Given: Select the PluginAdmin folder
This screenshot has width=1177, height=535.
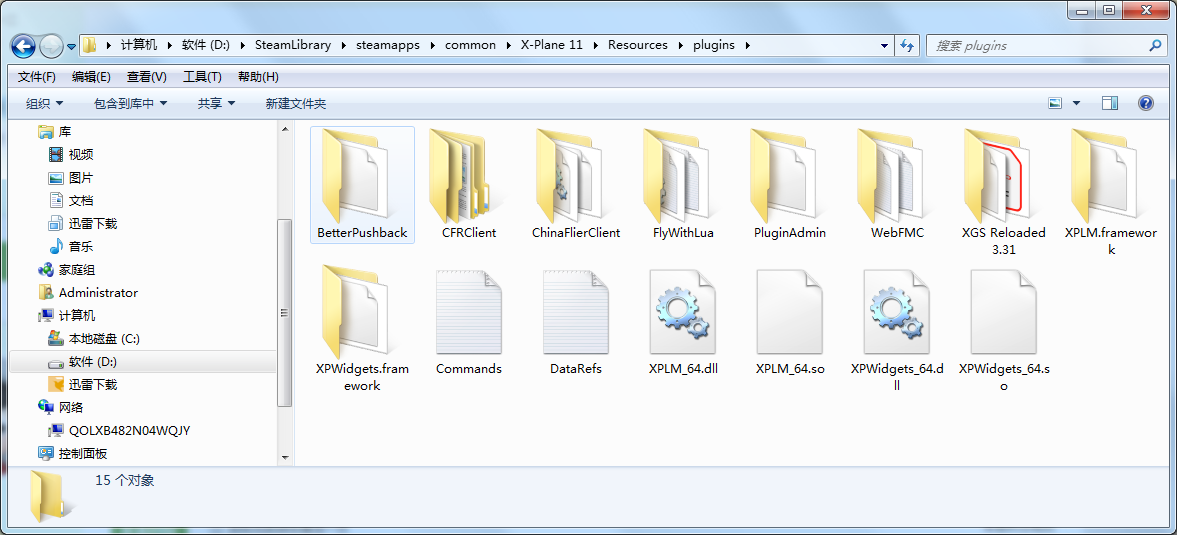Looking at the screenshot, I should [790, 185].
